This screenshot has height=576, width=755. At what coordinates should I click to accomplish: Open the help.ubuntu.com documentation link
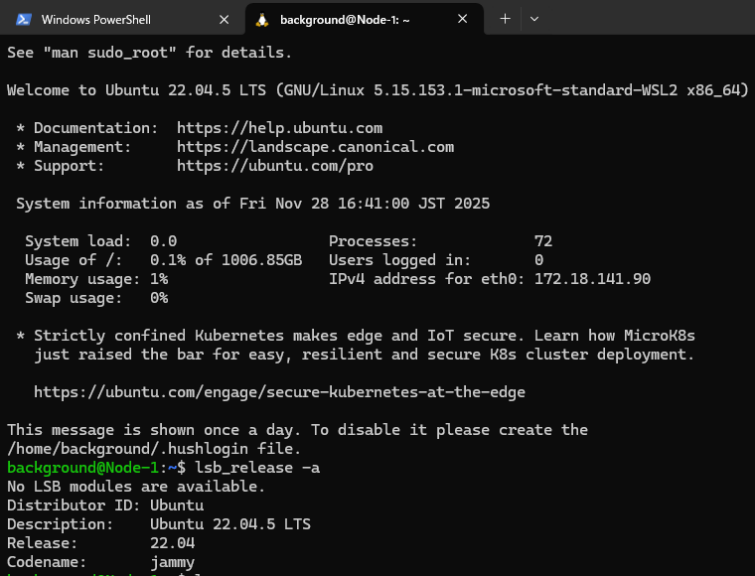point(279,128)
